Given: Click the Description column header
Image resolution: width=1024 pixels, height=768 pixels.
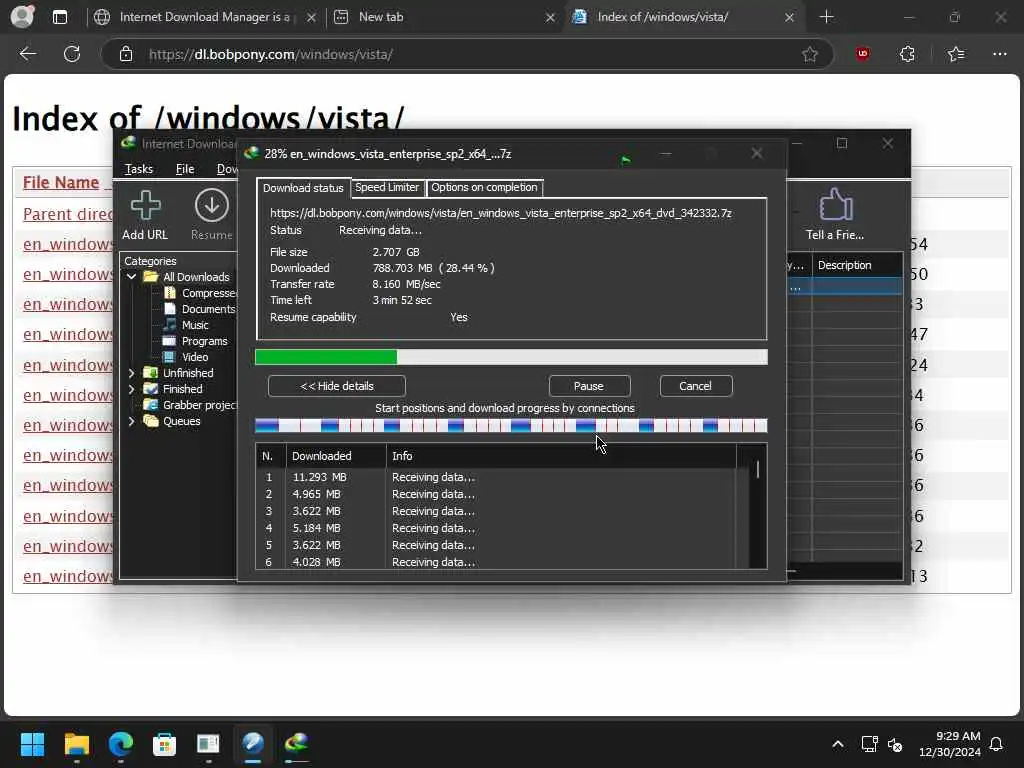Looking at the screenshot, I should pyautogui.click(x=857, y=265).
